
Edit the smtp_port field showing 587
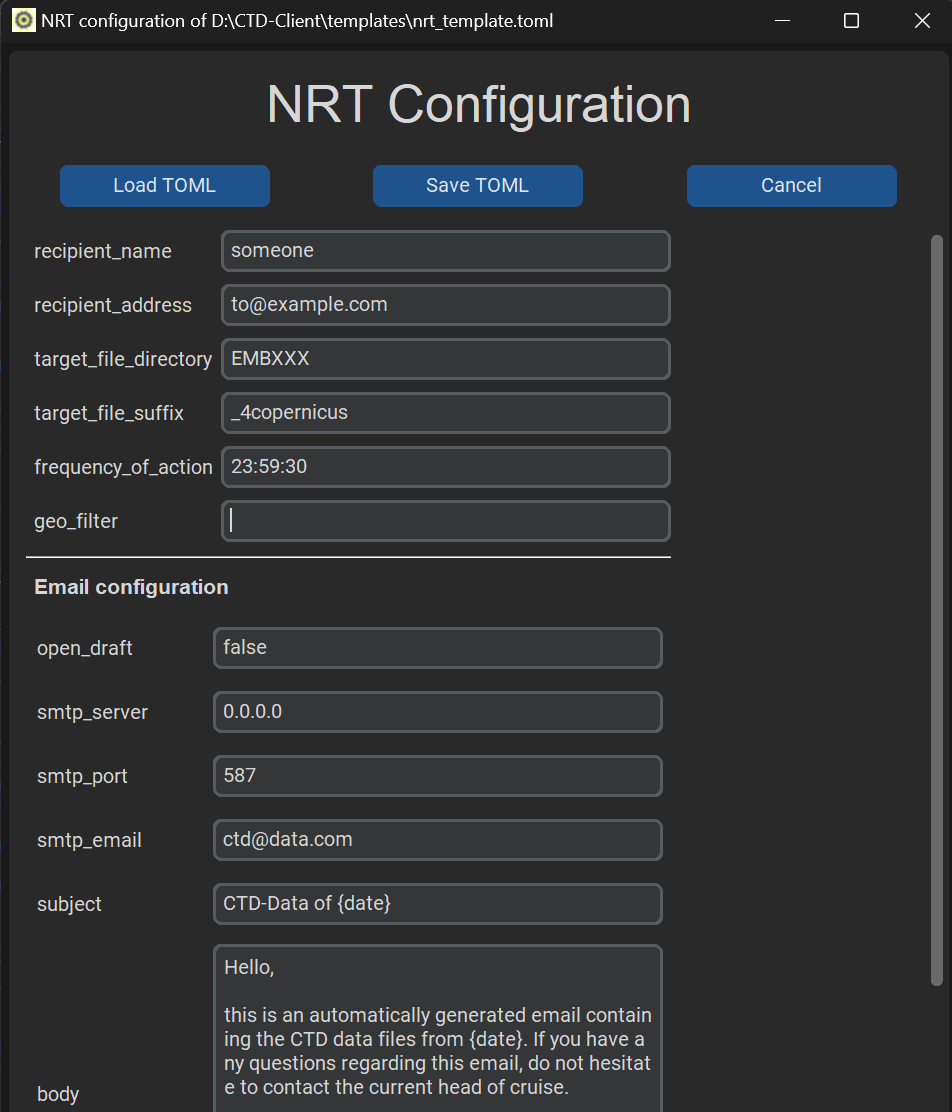(x=437, y=776)
